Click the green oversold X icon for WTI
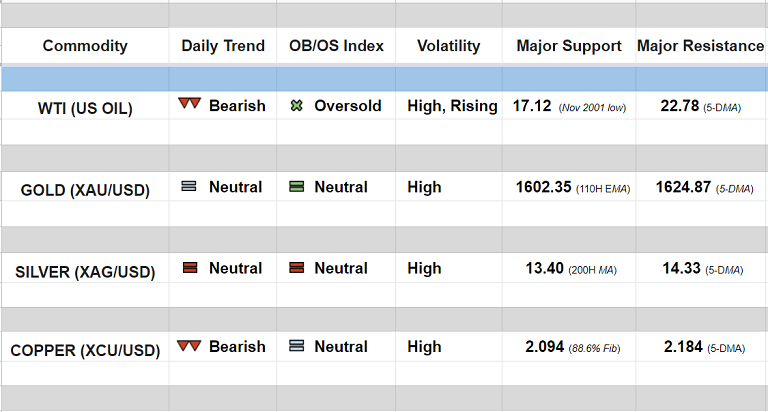The width and height of the screenshot is (768, 412). coord(296,105)
